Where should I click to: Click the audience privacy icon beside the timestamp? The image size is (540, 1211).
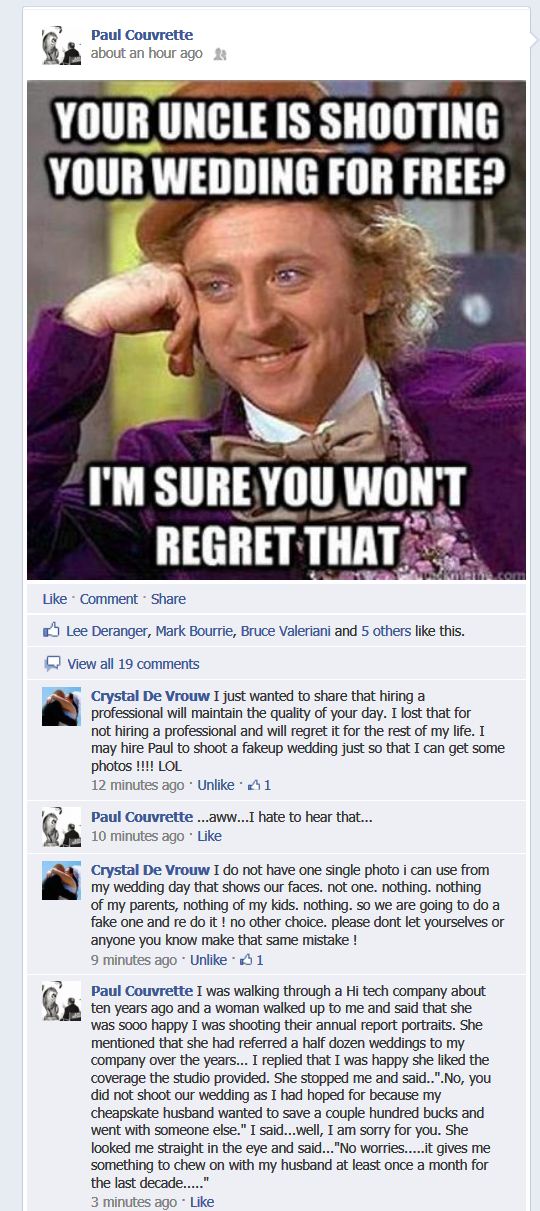click(x=220, y=54)
